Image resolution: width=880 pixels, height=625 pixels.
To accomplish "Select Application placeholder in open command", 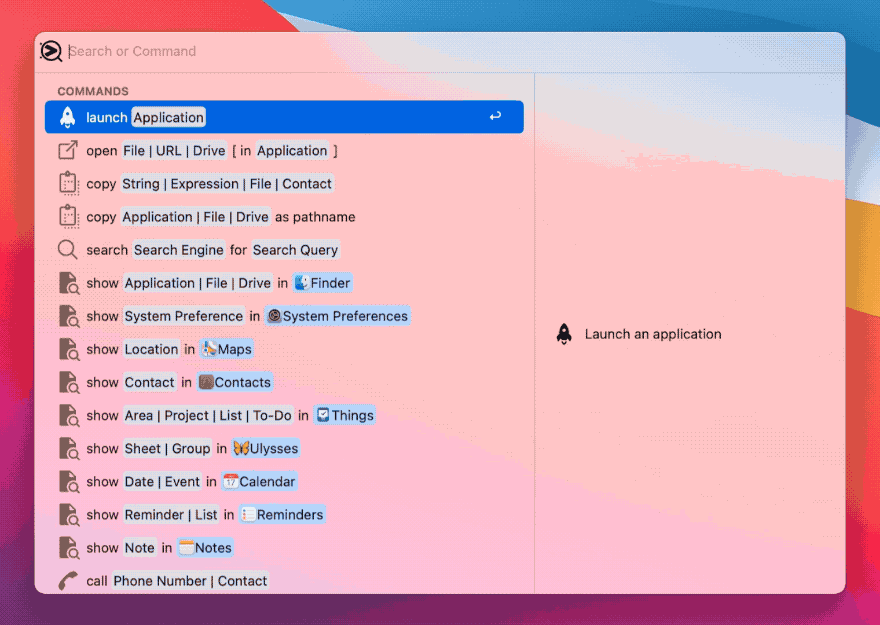I will pyautogui.click(x=292, y=150).
